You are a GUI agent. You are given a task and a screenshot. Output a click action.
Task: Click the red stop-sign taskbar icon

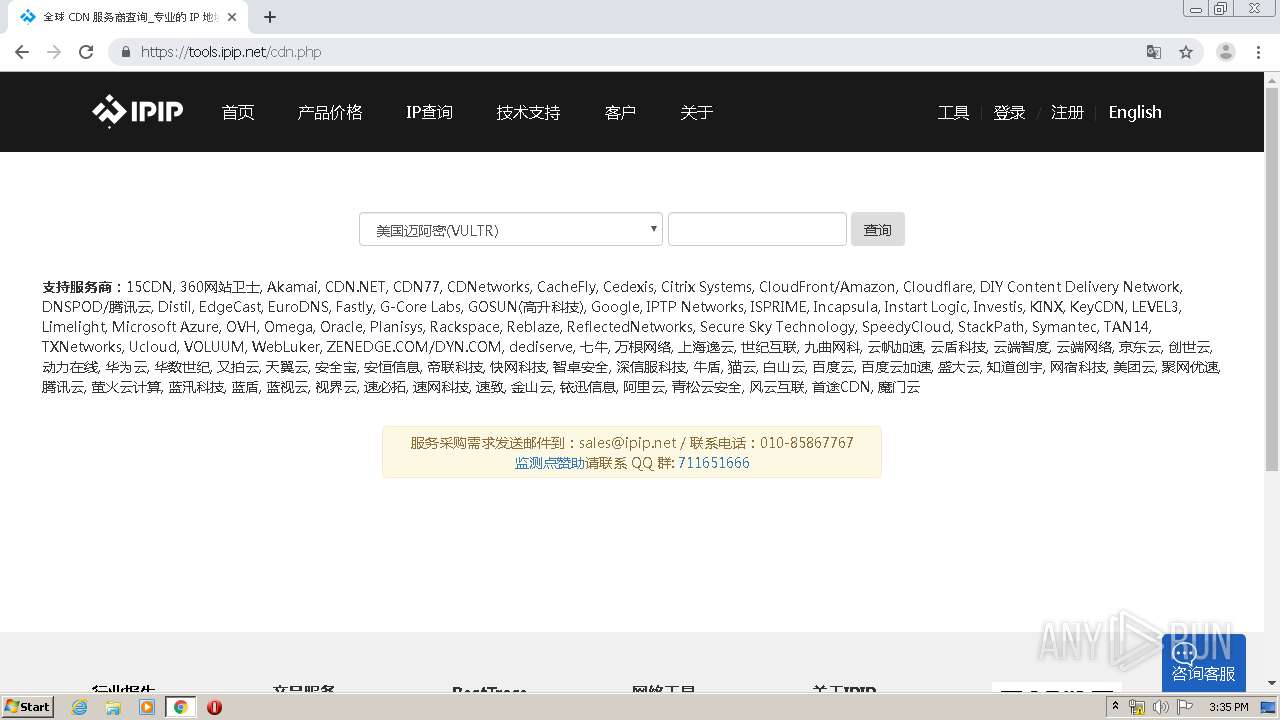[x=214, y=707]
